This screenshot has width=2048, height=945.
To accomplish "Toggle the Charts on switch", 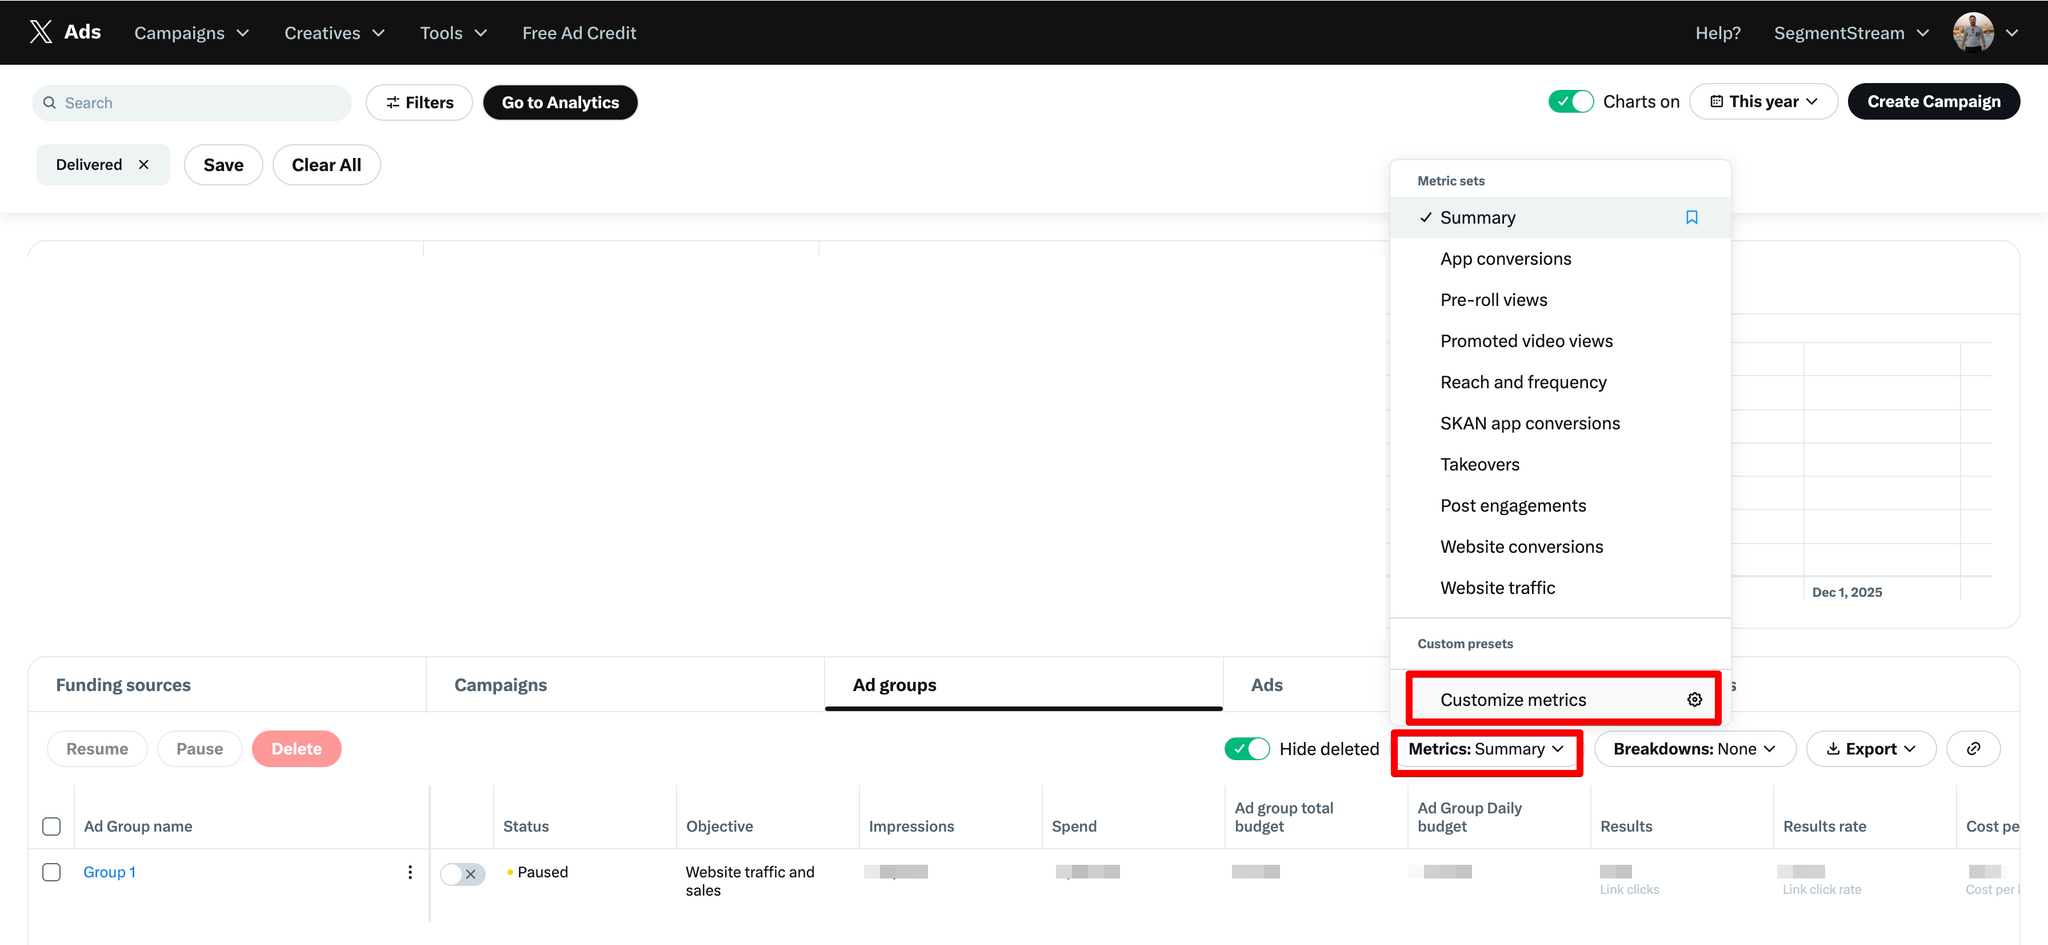I will tap(1570, 102).
